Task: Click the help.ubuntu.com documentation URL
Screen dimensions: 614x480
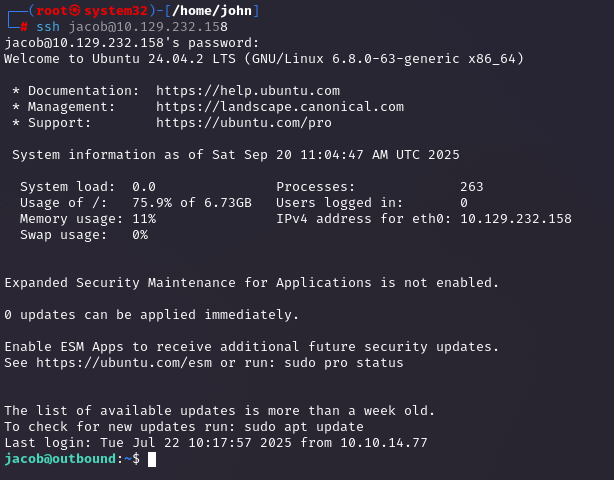Action: coord(248,91)
